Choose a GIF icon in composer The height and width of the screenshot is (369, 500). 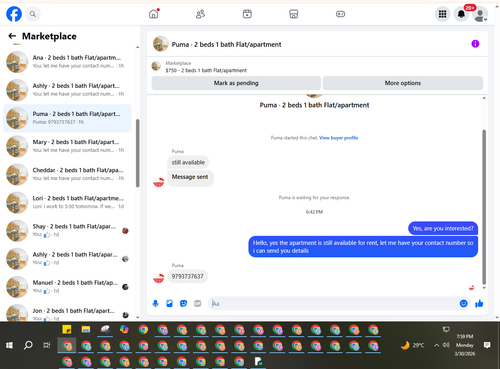(x=198, y=303)
